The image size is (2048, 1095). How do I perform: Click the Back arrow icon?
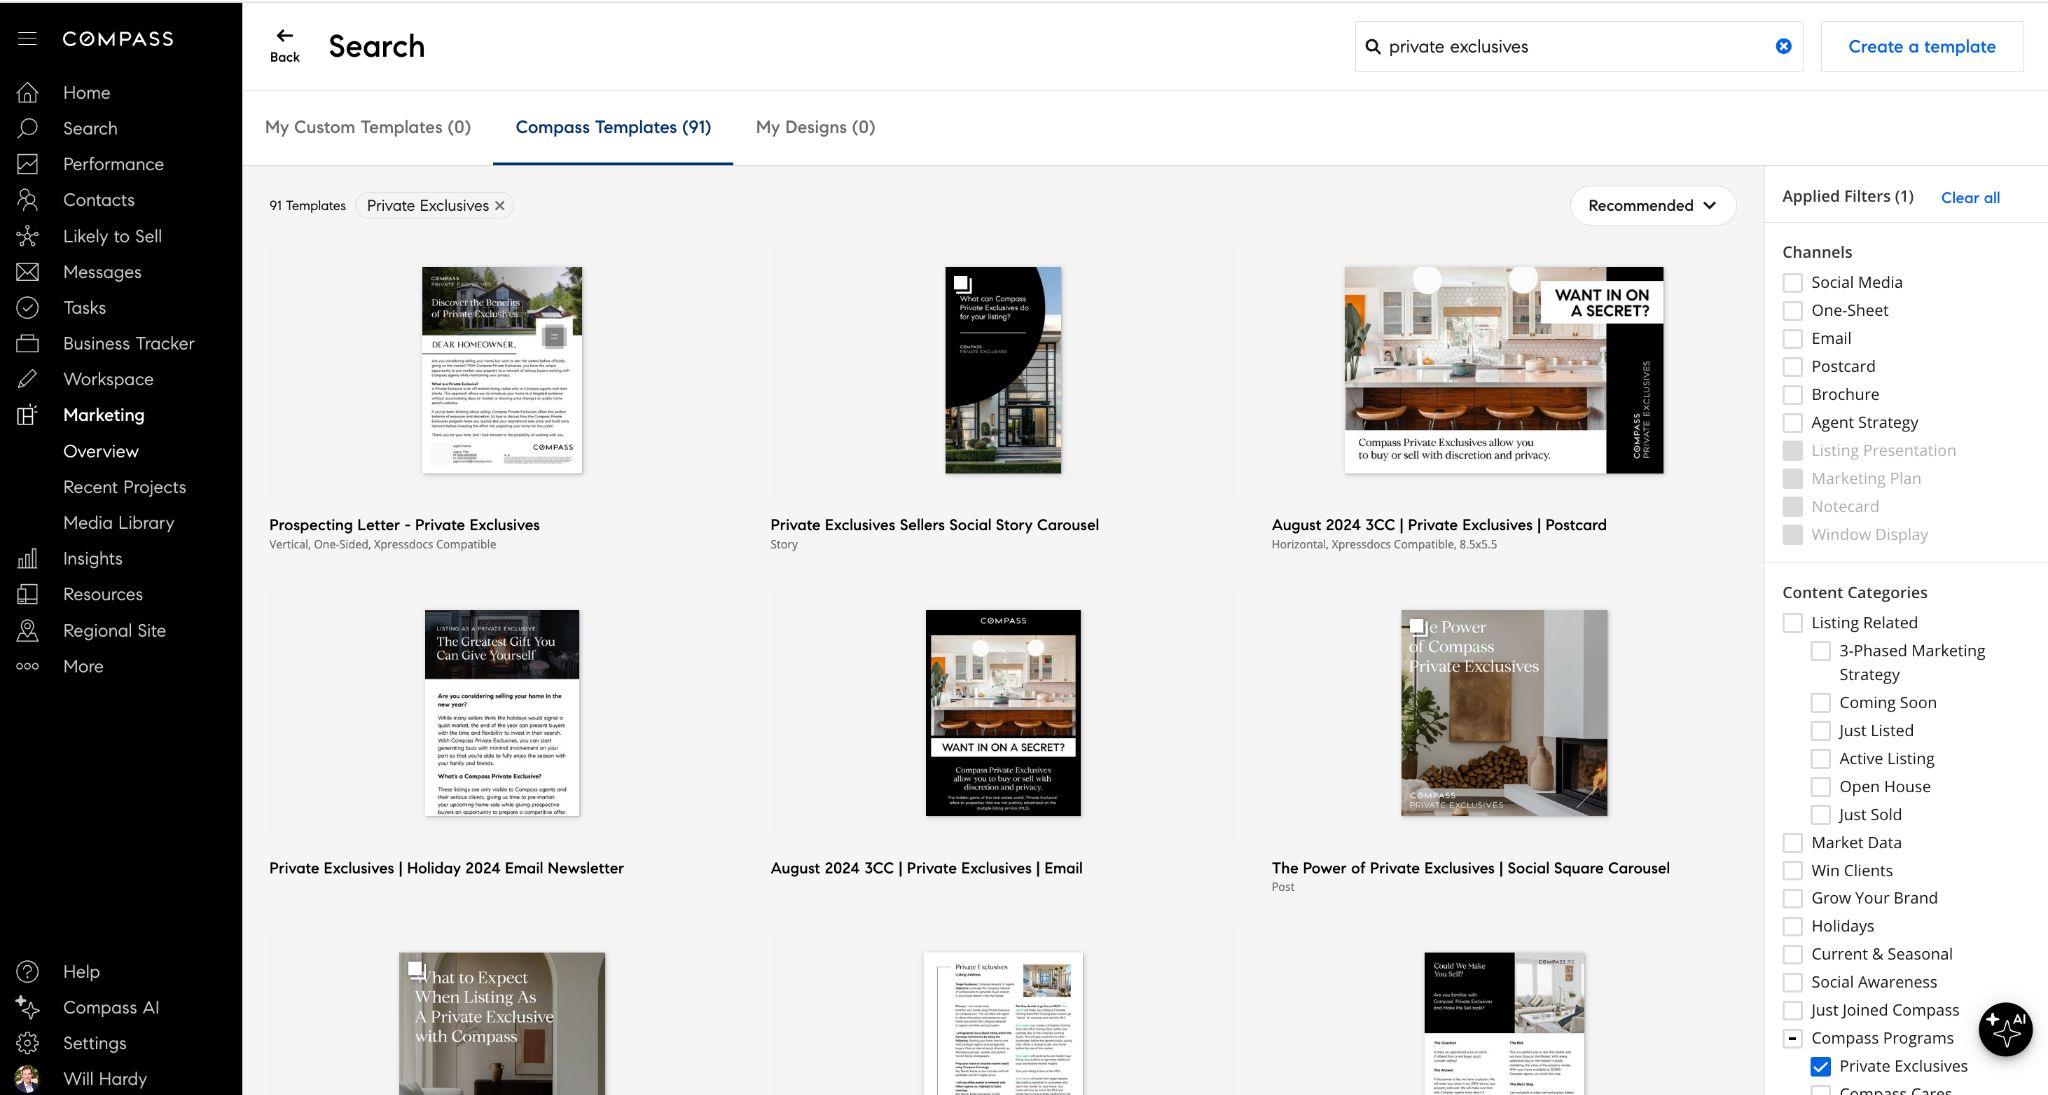pos(284,37)
